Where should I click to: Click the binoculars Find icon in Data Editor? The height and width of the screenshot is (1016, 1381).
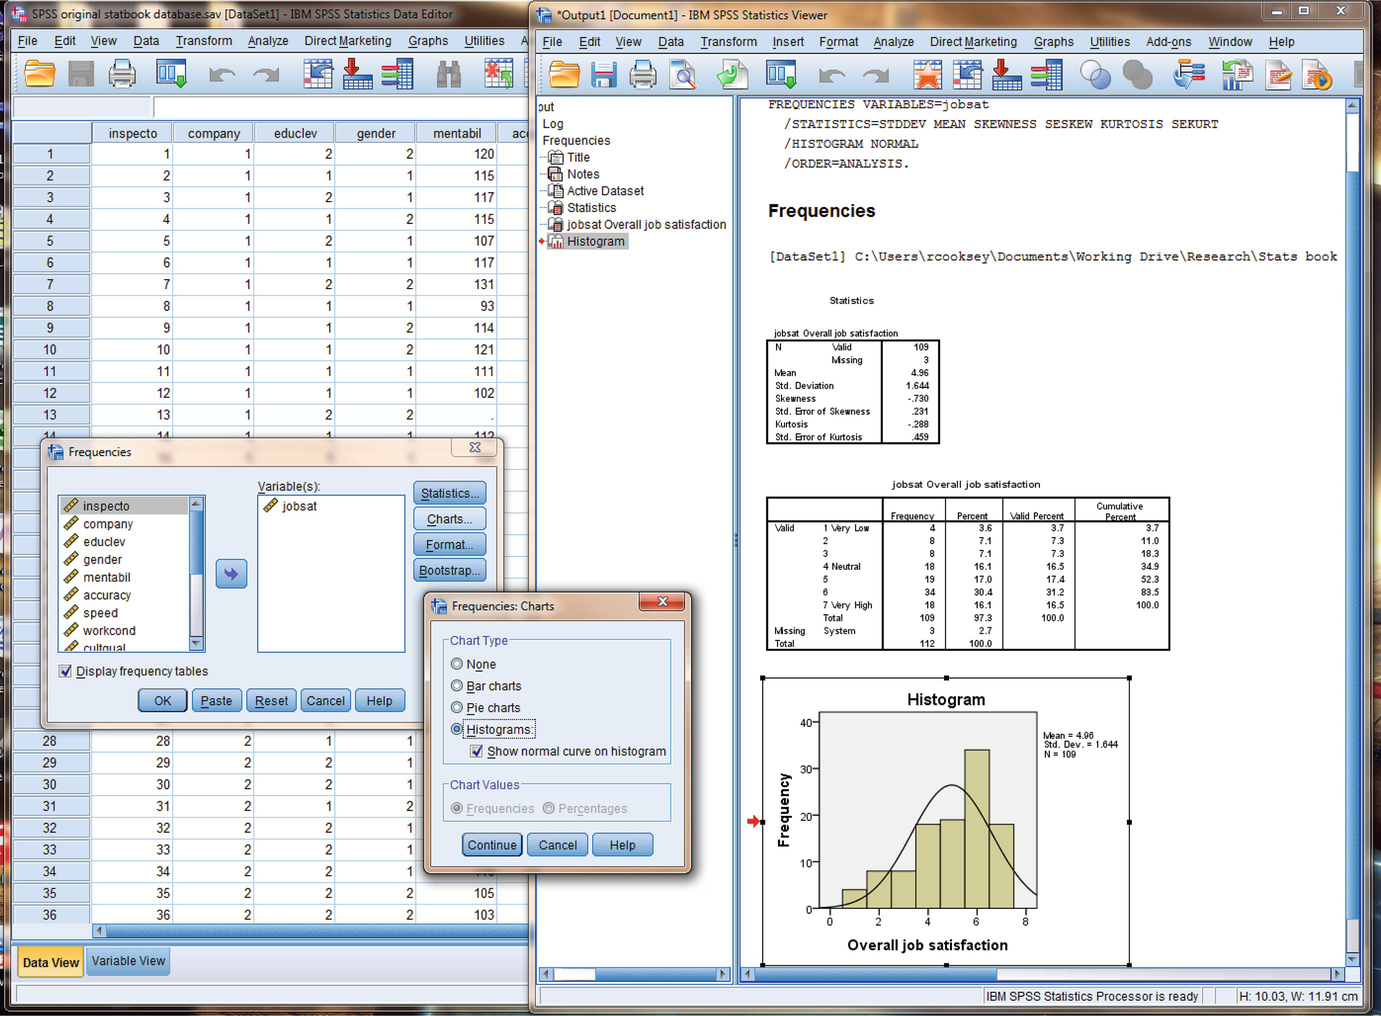[x=449, y=74]
